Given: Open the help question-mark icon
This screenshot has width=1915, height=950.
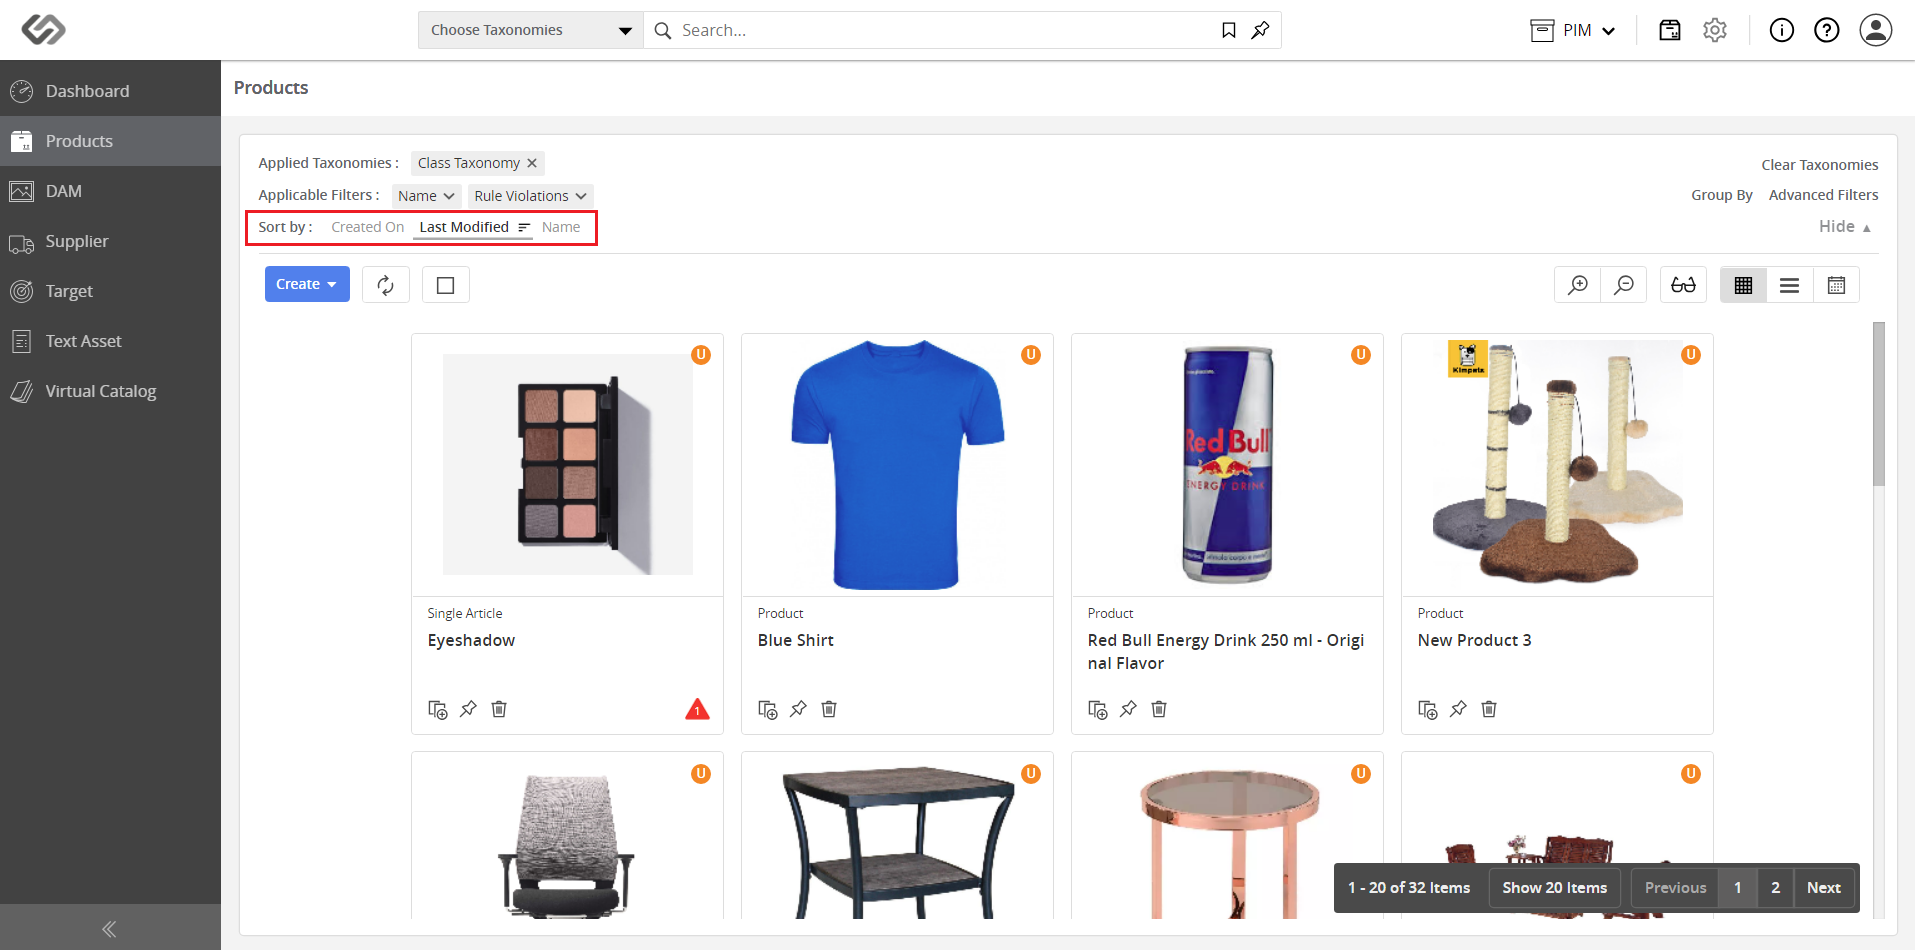Looking at the screenshot, I should coord(1827,30).
